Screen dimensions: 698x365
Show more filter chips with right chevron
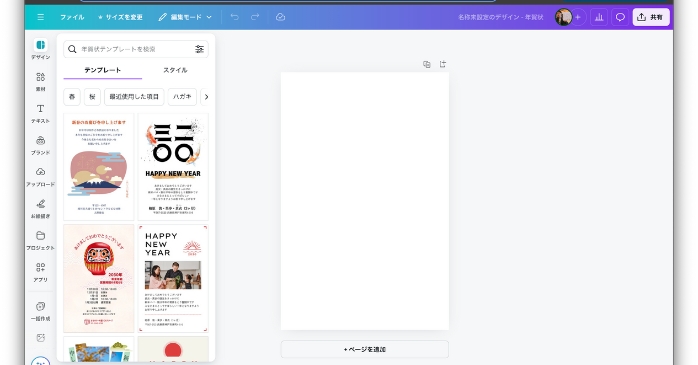(206, 97)
